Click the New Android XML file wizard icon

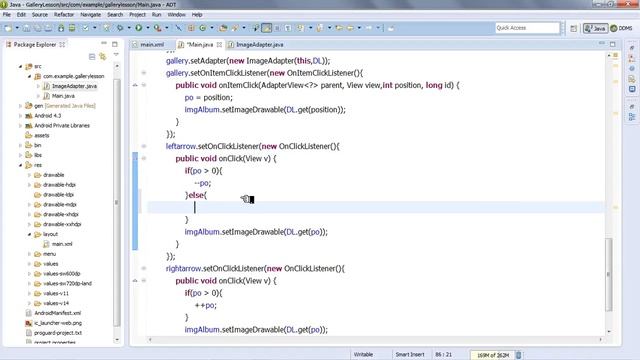point(107,28)
